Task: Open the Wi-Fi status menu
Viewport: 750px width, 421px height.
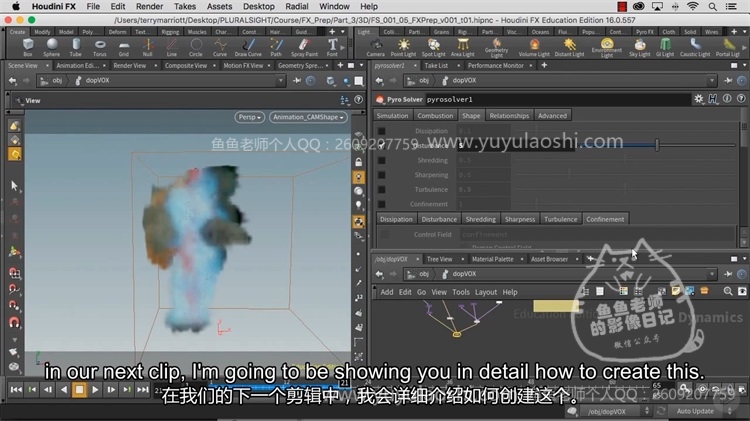Action: tap(693, 6)
